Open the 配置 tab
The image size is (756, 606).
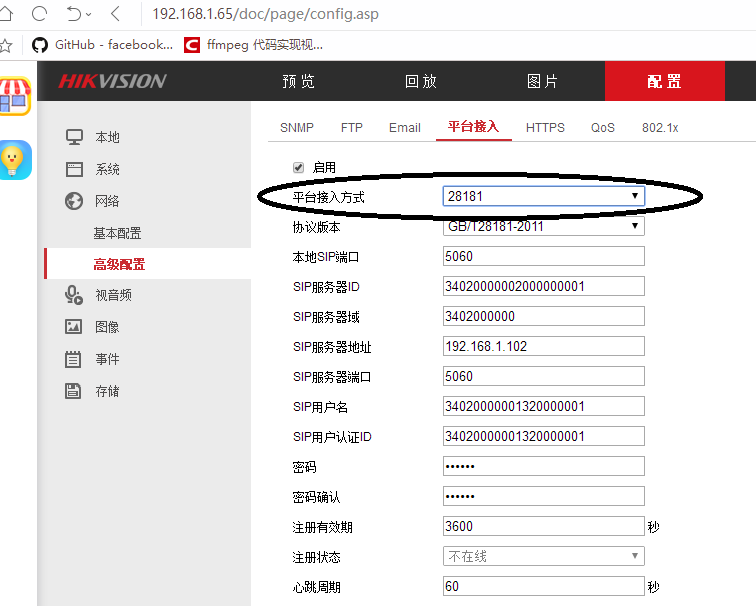(x=664, y=81)
